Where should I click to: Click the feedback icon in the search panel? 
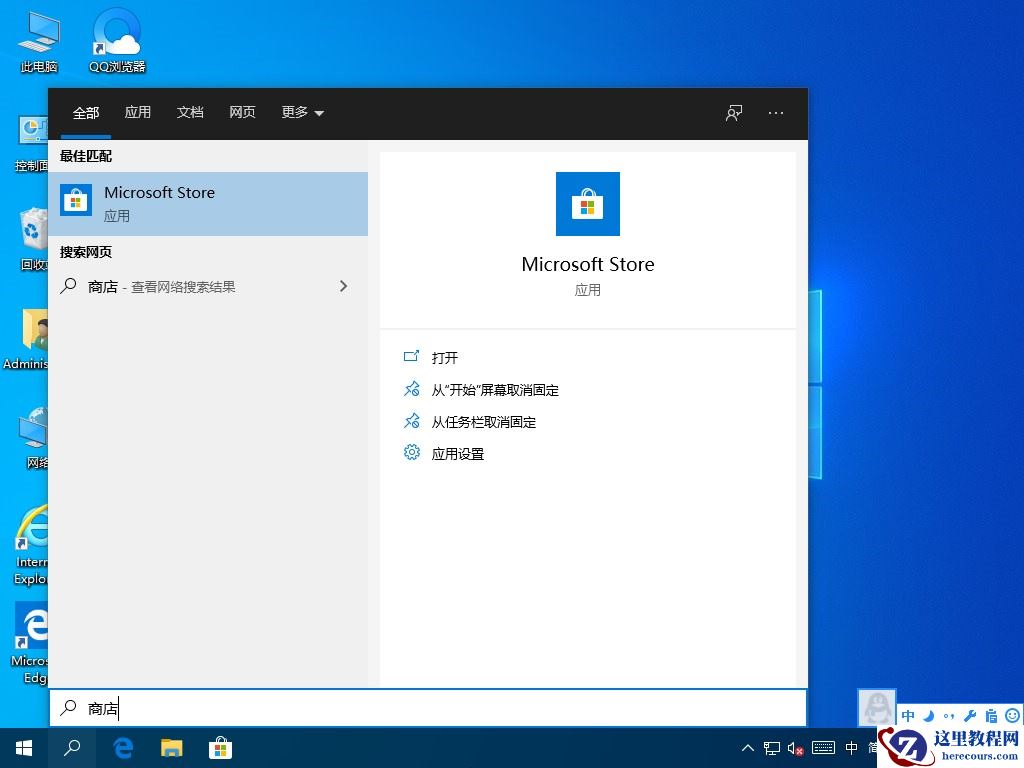[x=733, y=113]
